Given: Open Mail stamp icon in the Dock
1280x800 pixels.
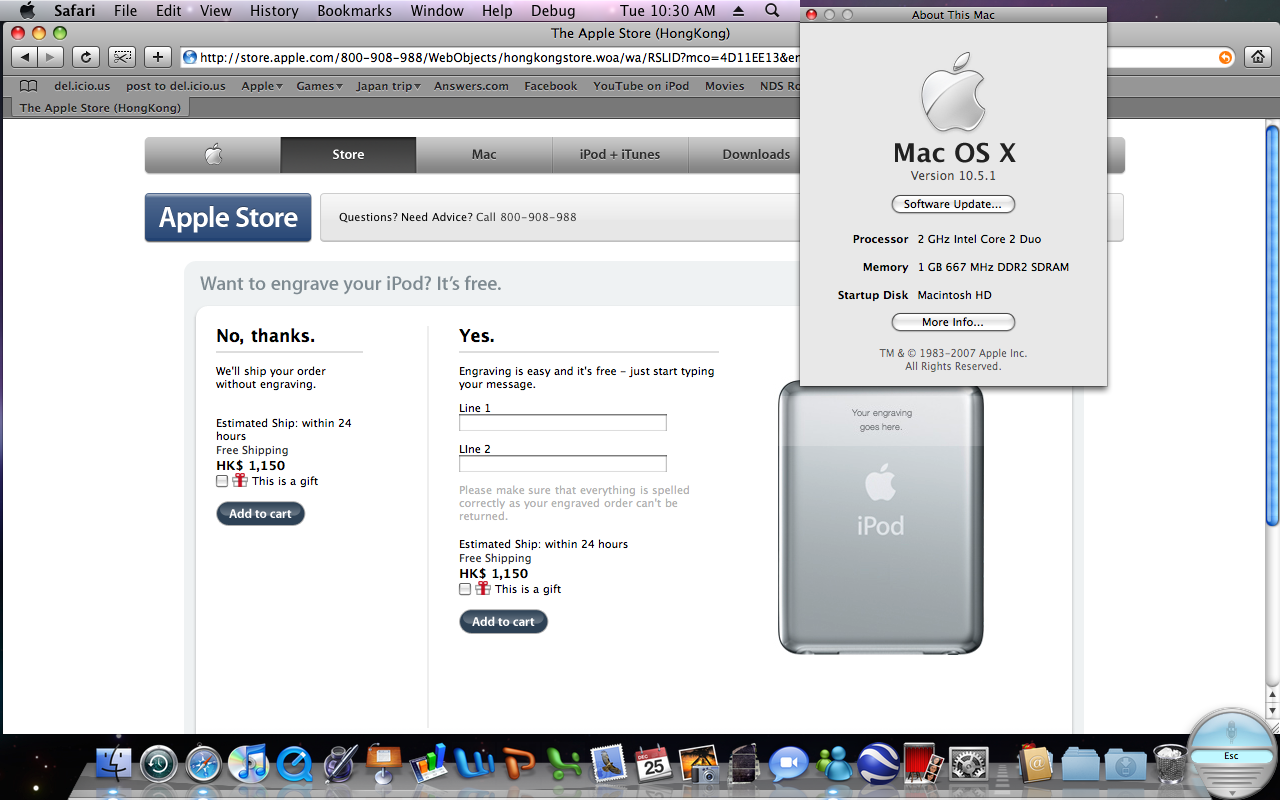Looking at the screenshot, I should [608, 765].
